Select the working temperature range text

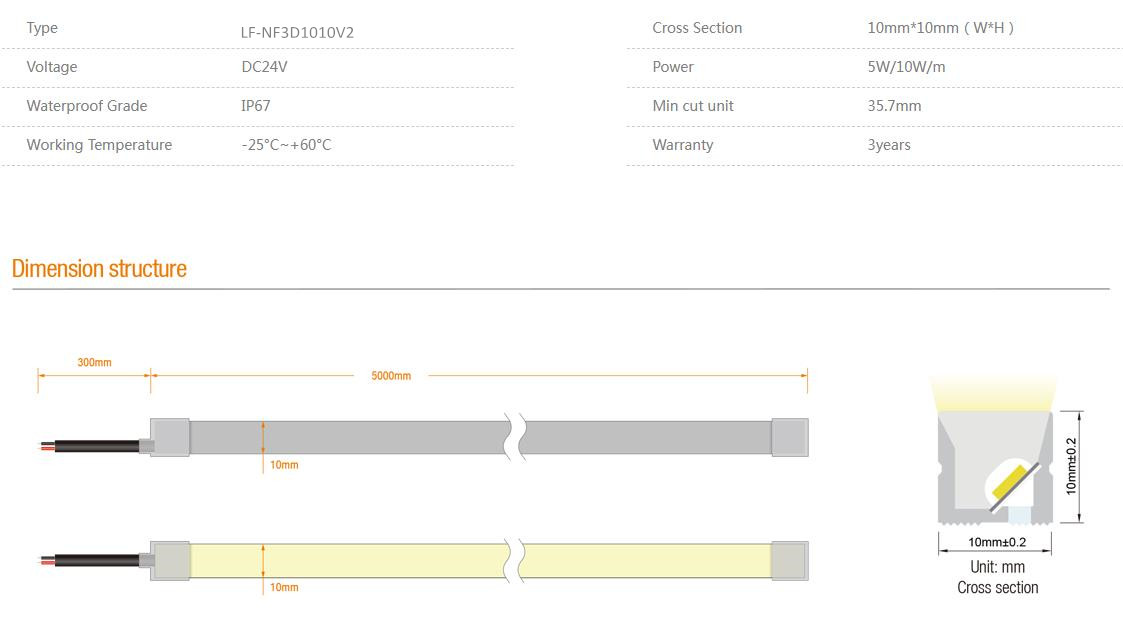click(286, 145)
